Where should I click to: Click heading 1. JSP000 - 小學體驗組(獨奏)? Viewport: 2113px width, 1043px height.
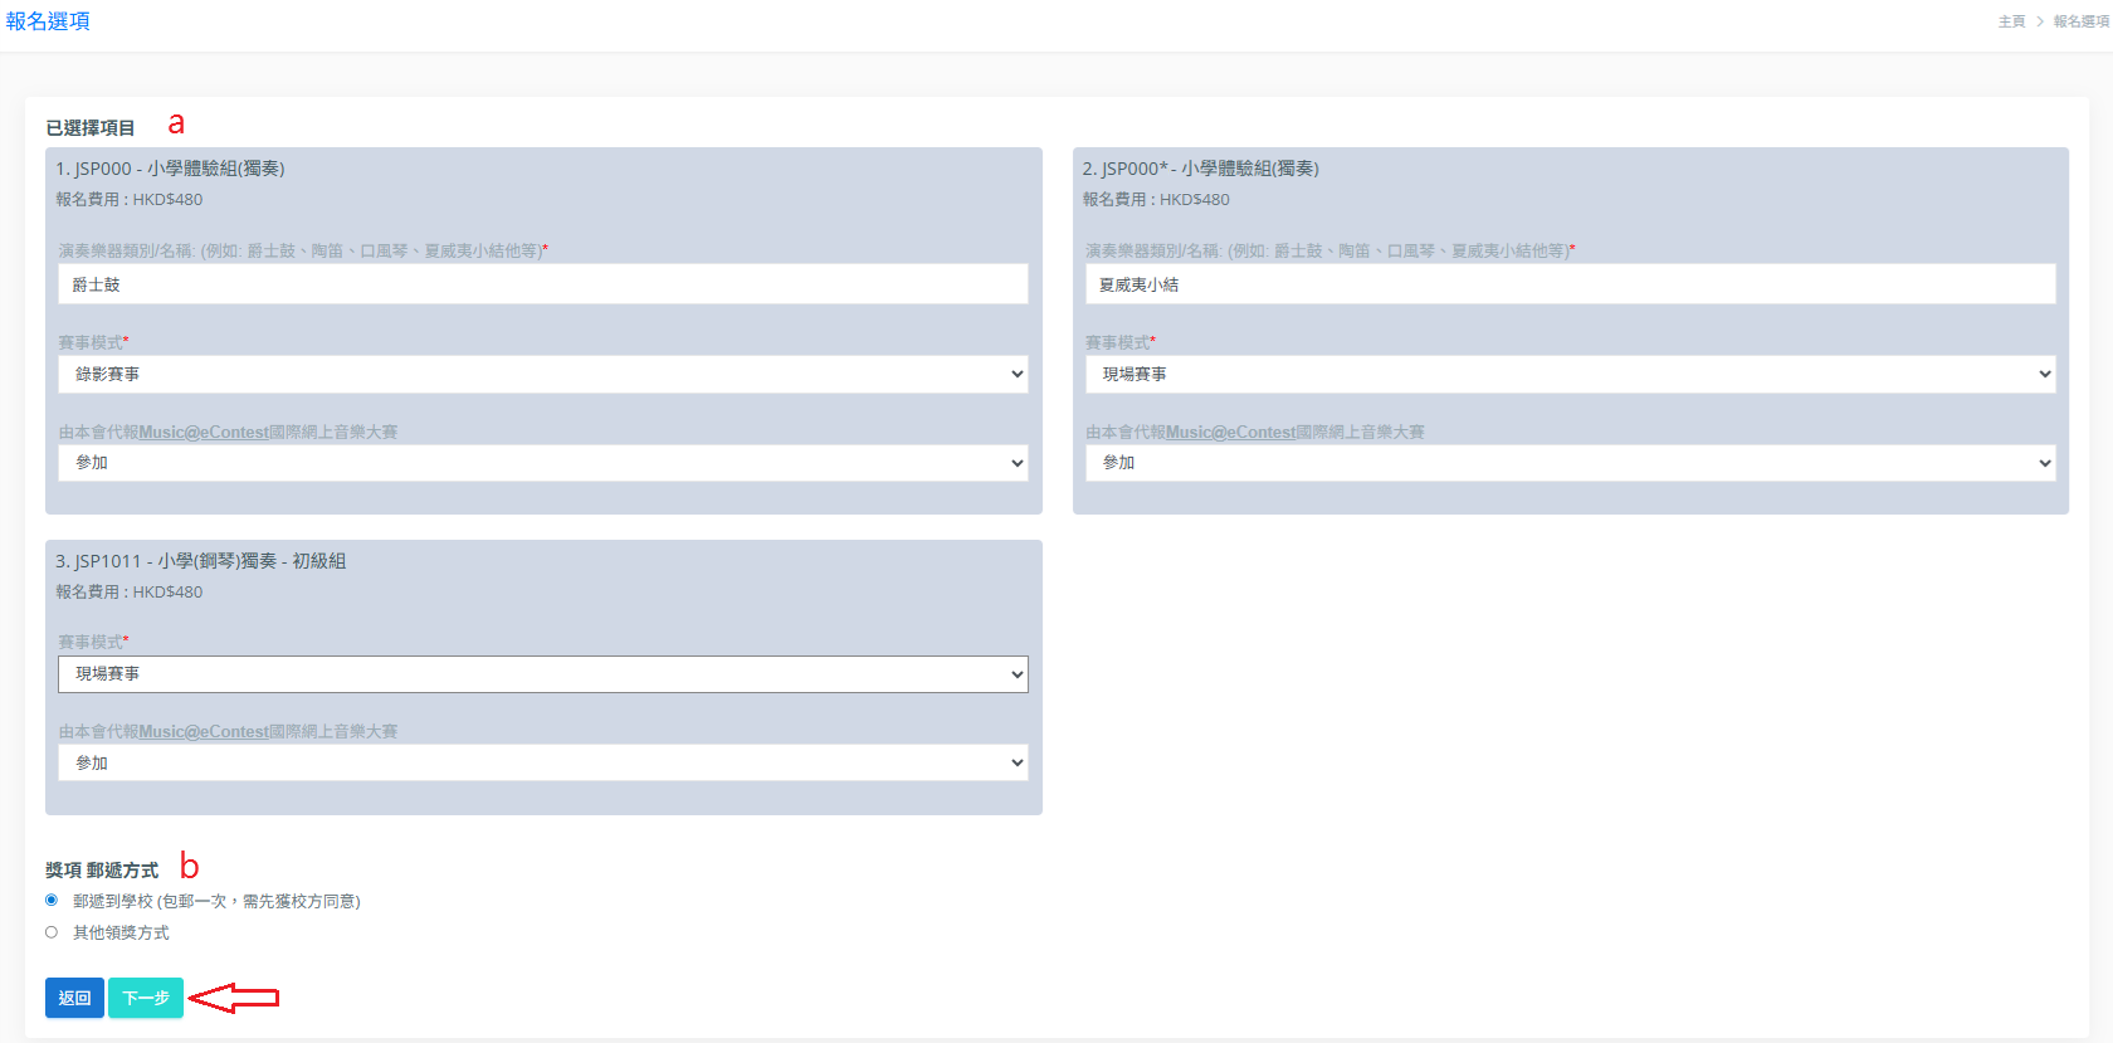coord(170,168)
